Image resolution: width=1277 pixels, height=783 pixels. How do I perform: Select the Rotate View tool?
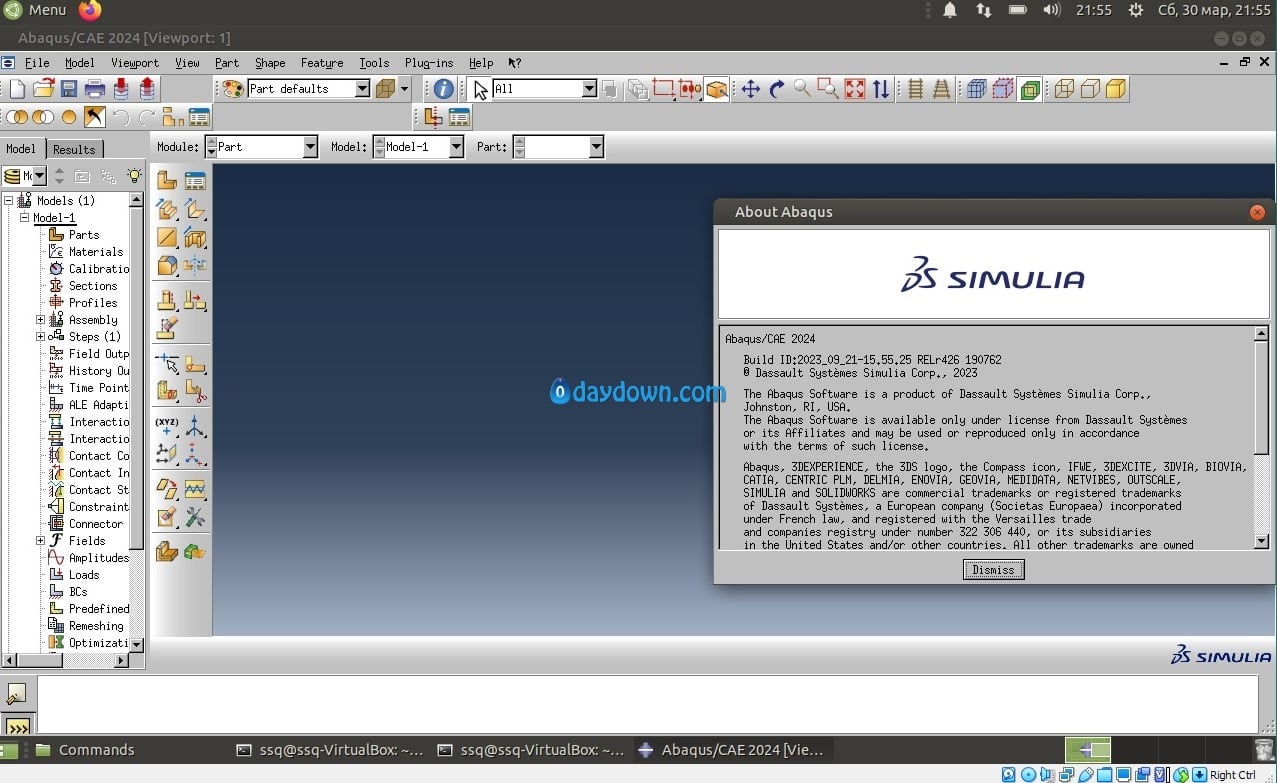click(777, 89)
